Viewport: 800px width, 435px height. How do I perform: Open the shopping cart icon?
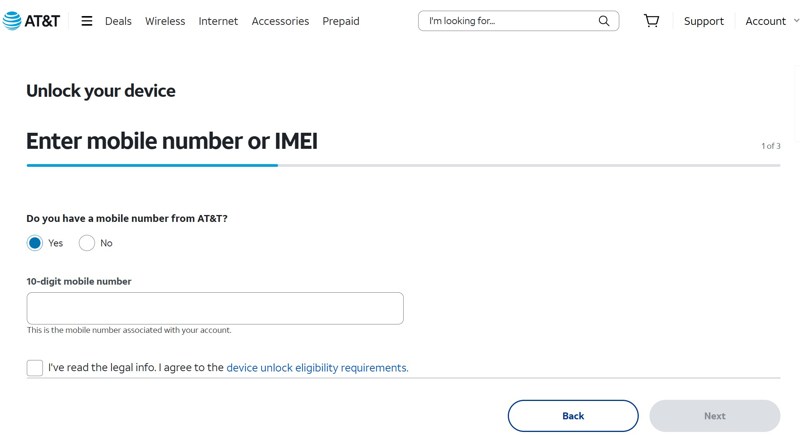651,21
